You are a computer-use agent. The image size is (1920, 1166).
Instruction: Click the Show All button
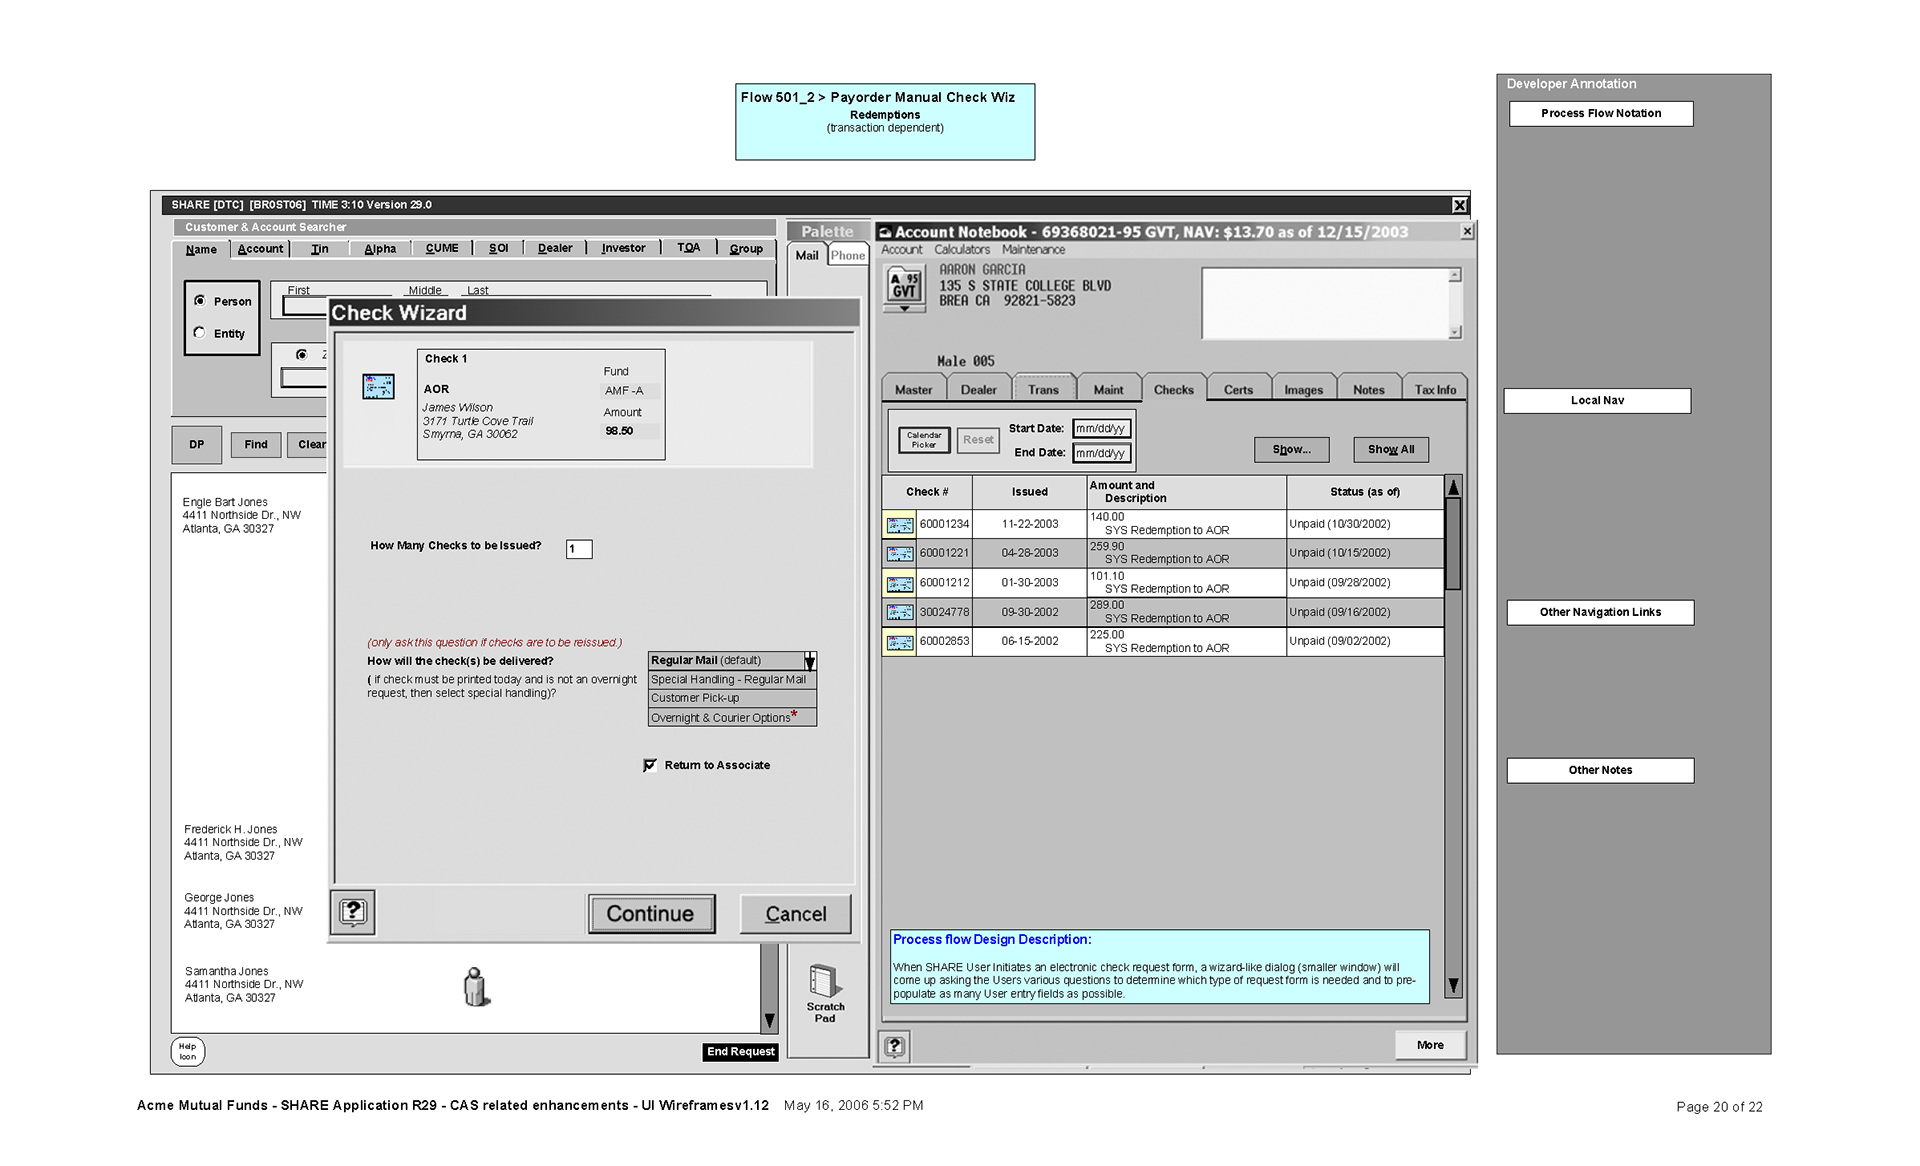[x=1390, y=450]
